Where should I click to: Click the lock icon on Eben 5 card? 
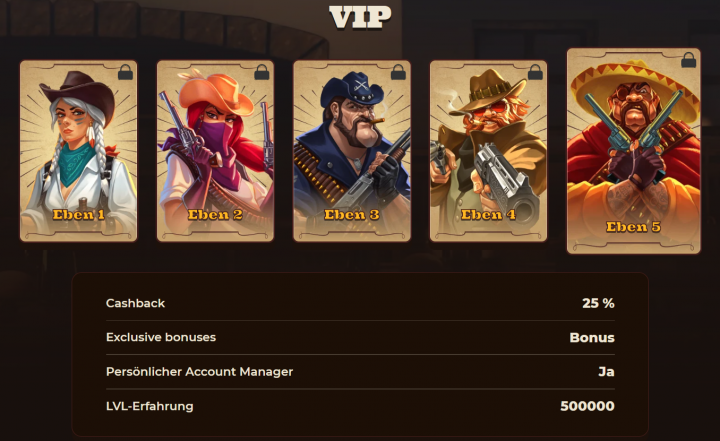688,60
